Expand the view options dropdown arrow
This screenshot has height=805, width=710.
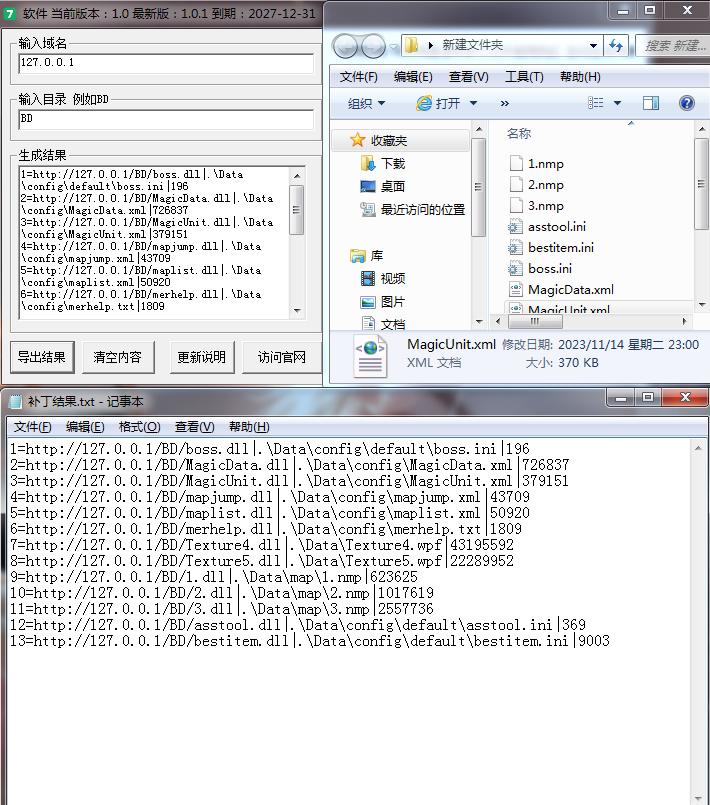[x=617, y=103]
